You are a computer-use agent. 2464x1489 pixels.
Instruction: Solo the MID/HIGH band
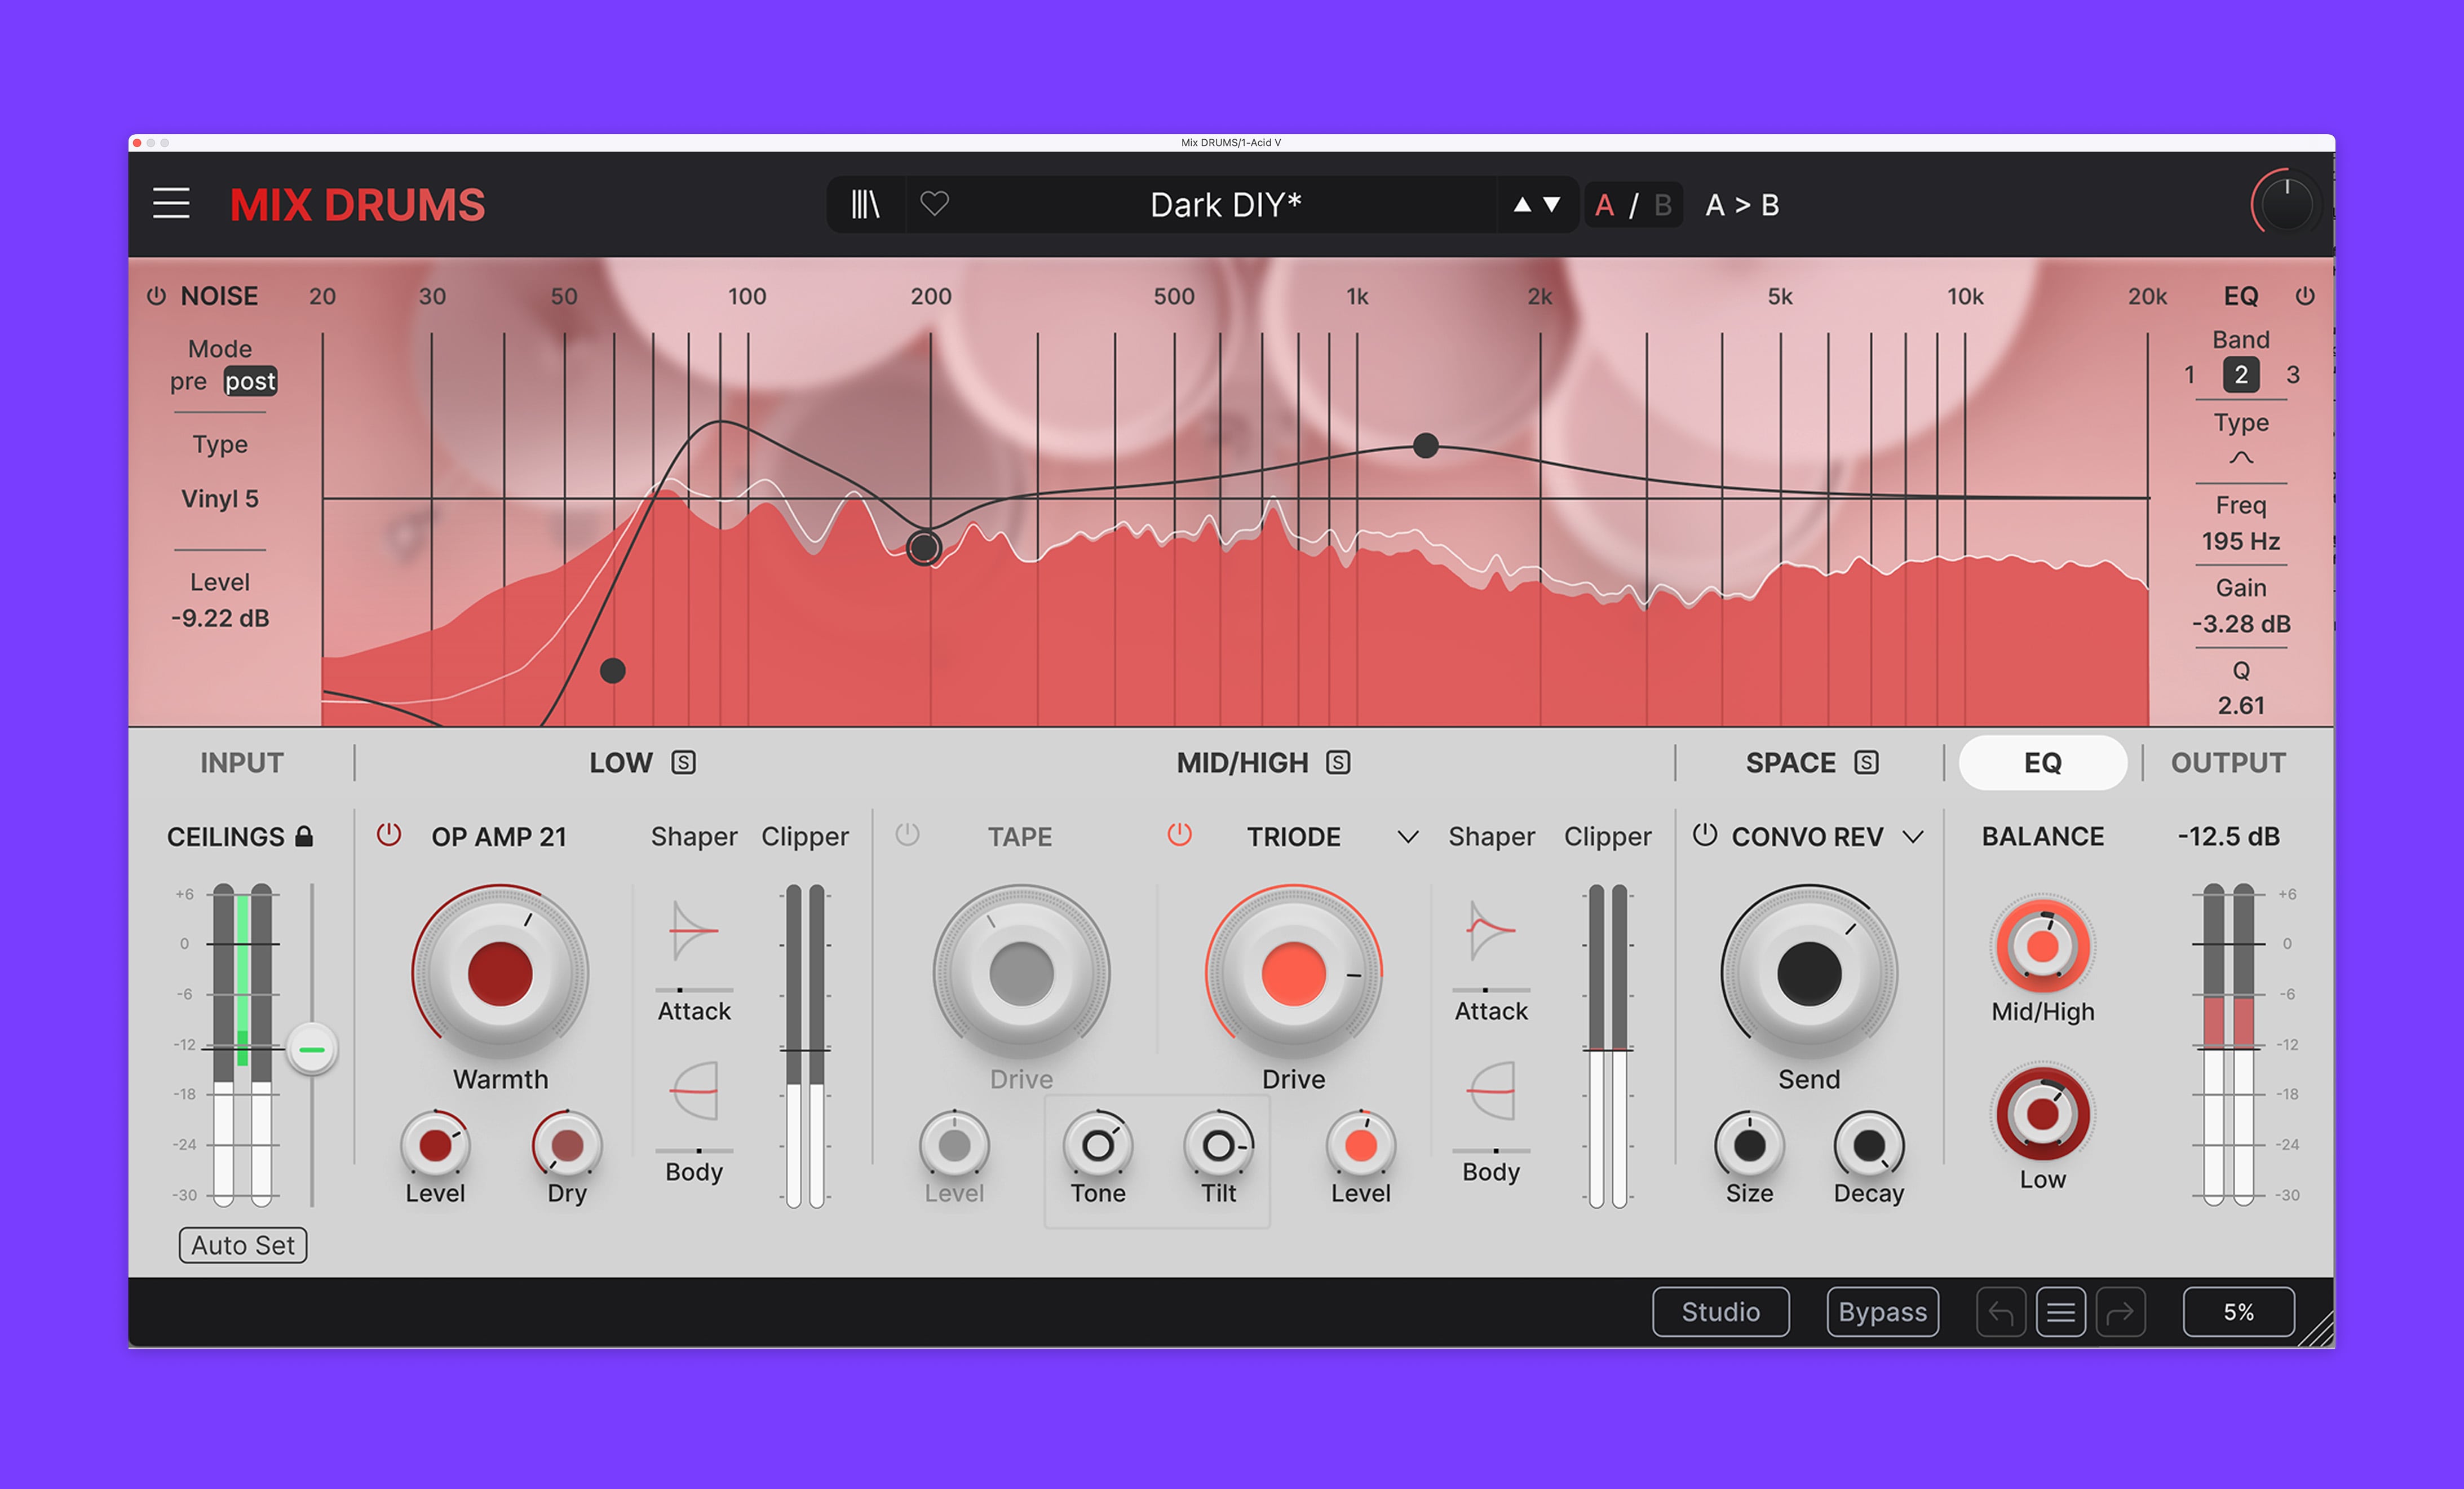click(x=1338, y=763)
